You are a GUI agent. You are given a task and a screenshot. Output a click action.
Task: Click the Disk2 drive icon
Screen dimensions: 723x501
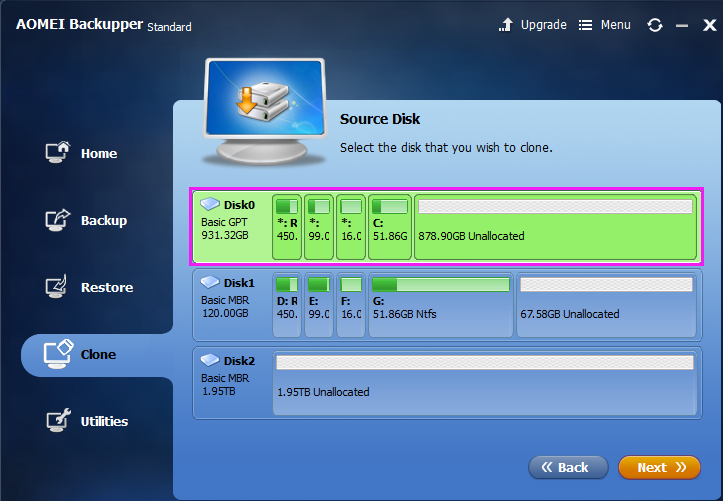(x=210, y=359)
